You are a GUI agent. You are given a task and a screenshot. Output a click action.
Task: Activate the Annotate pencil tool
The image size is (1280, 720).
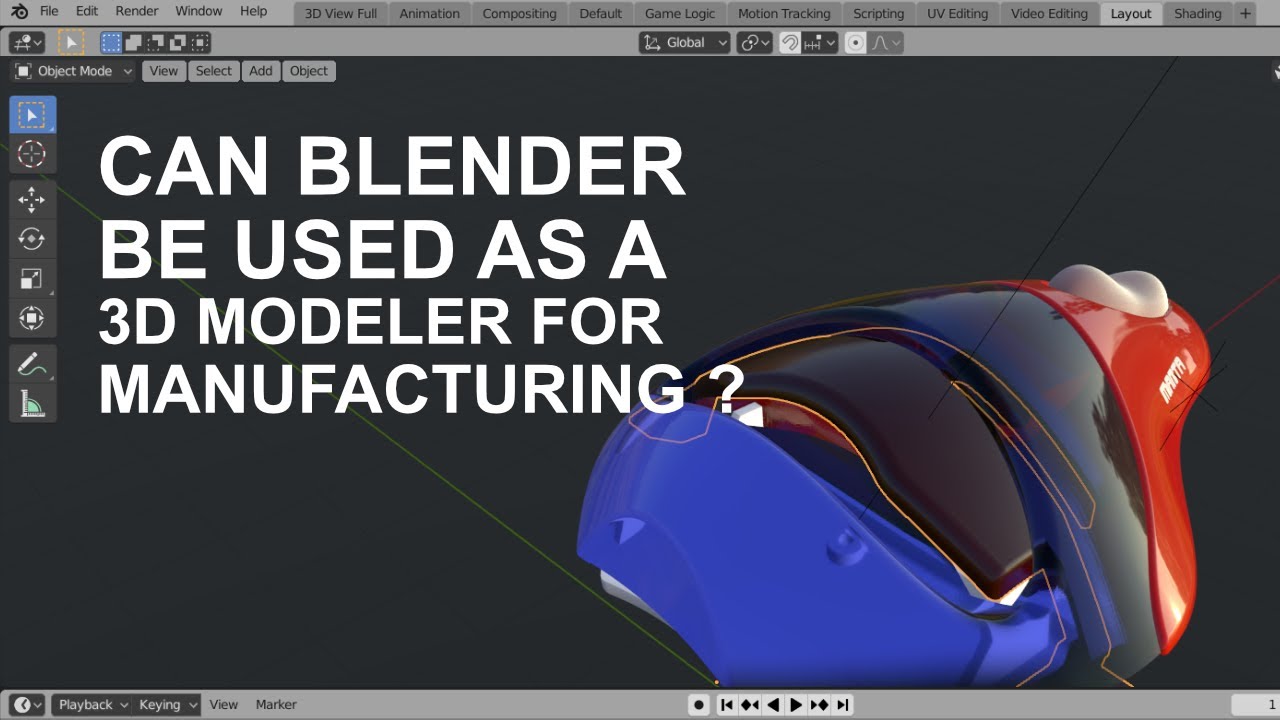[x=32, y=365]
